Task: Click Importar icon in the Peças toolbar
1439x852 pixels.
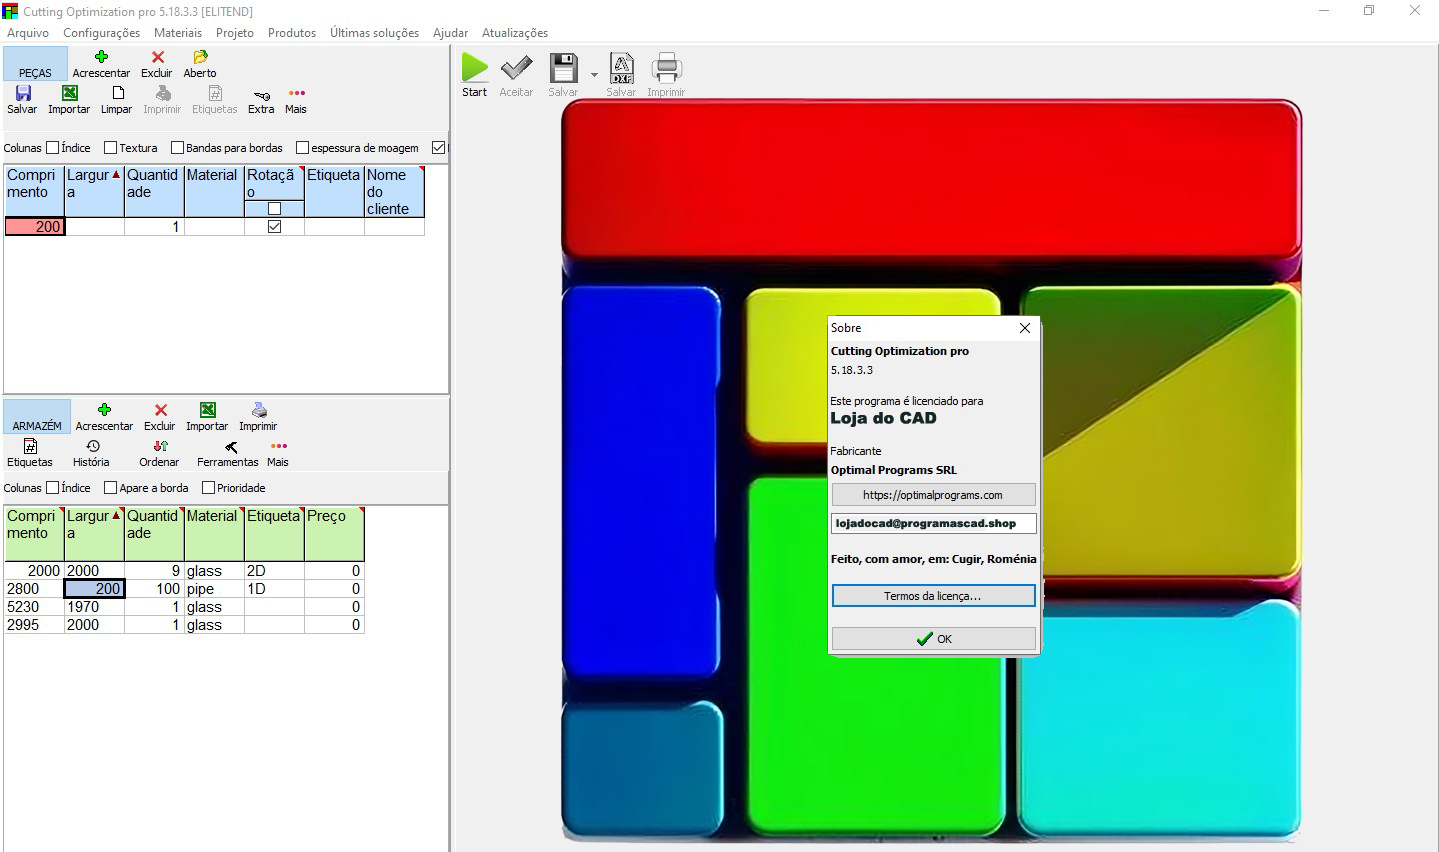Action: coord(69,94)
